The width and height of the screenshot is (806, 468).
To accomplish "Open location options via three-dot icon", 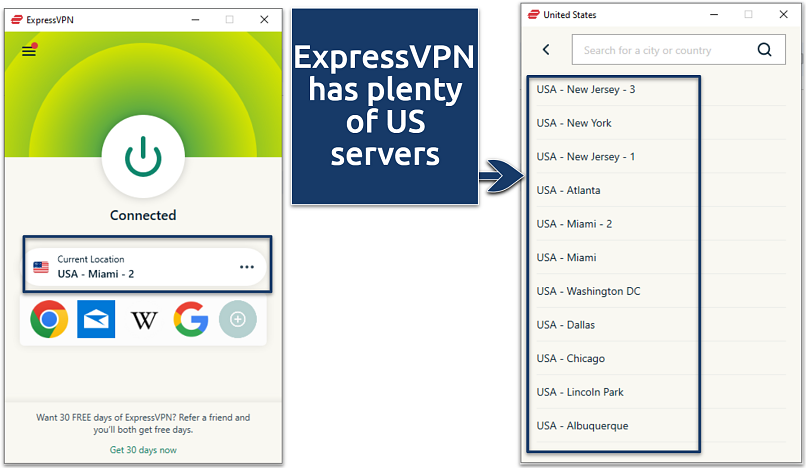I will click(246, 267).
